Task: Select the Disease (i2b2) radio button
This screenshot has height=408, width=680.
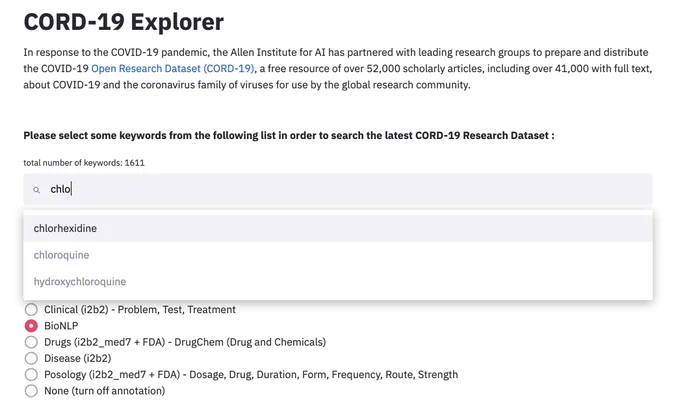Action: [31, 358]
